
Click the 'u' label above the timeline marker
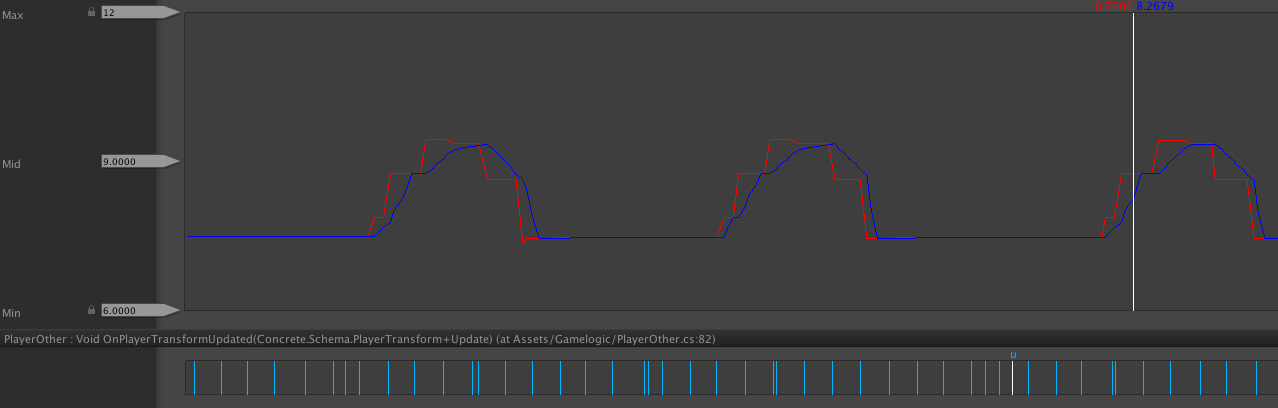1013,354
